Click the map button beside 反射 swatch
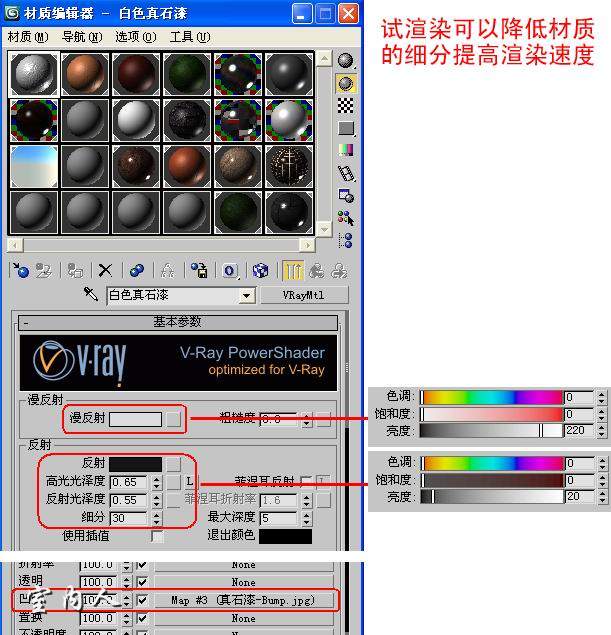611x635 pixels. (174, 464)
